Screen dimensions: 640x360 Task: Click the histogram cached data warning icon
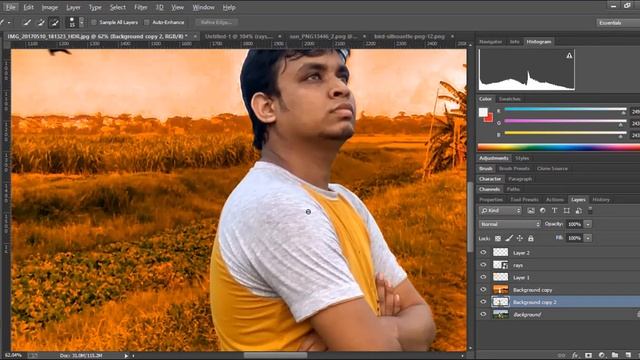[x=569, y=56]
